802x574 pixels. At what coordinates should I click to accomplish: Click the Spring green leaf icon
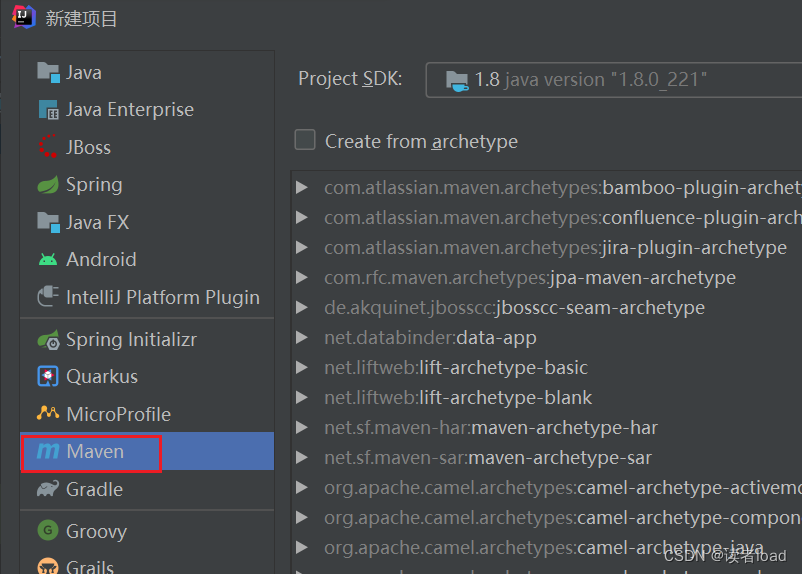[48, 185]
